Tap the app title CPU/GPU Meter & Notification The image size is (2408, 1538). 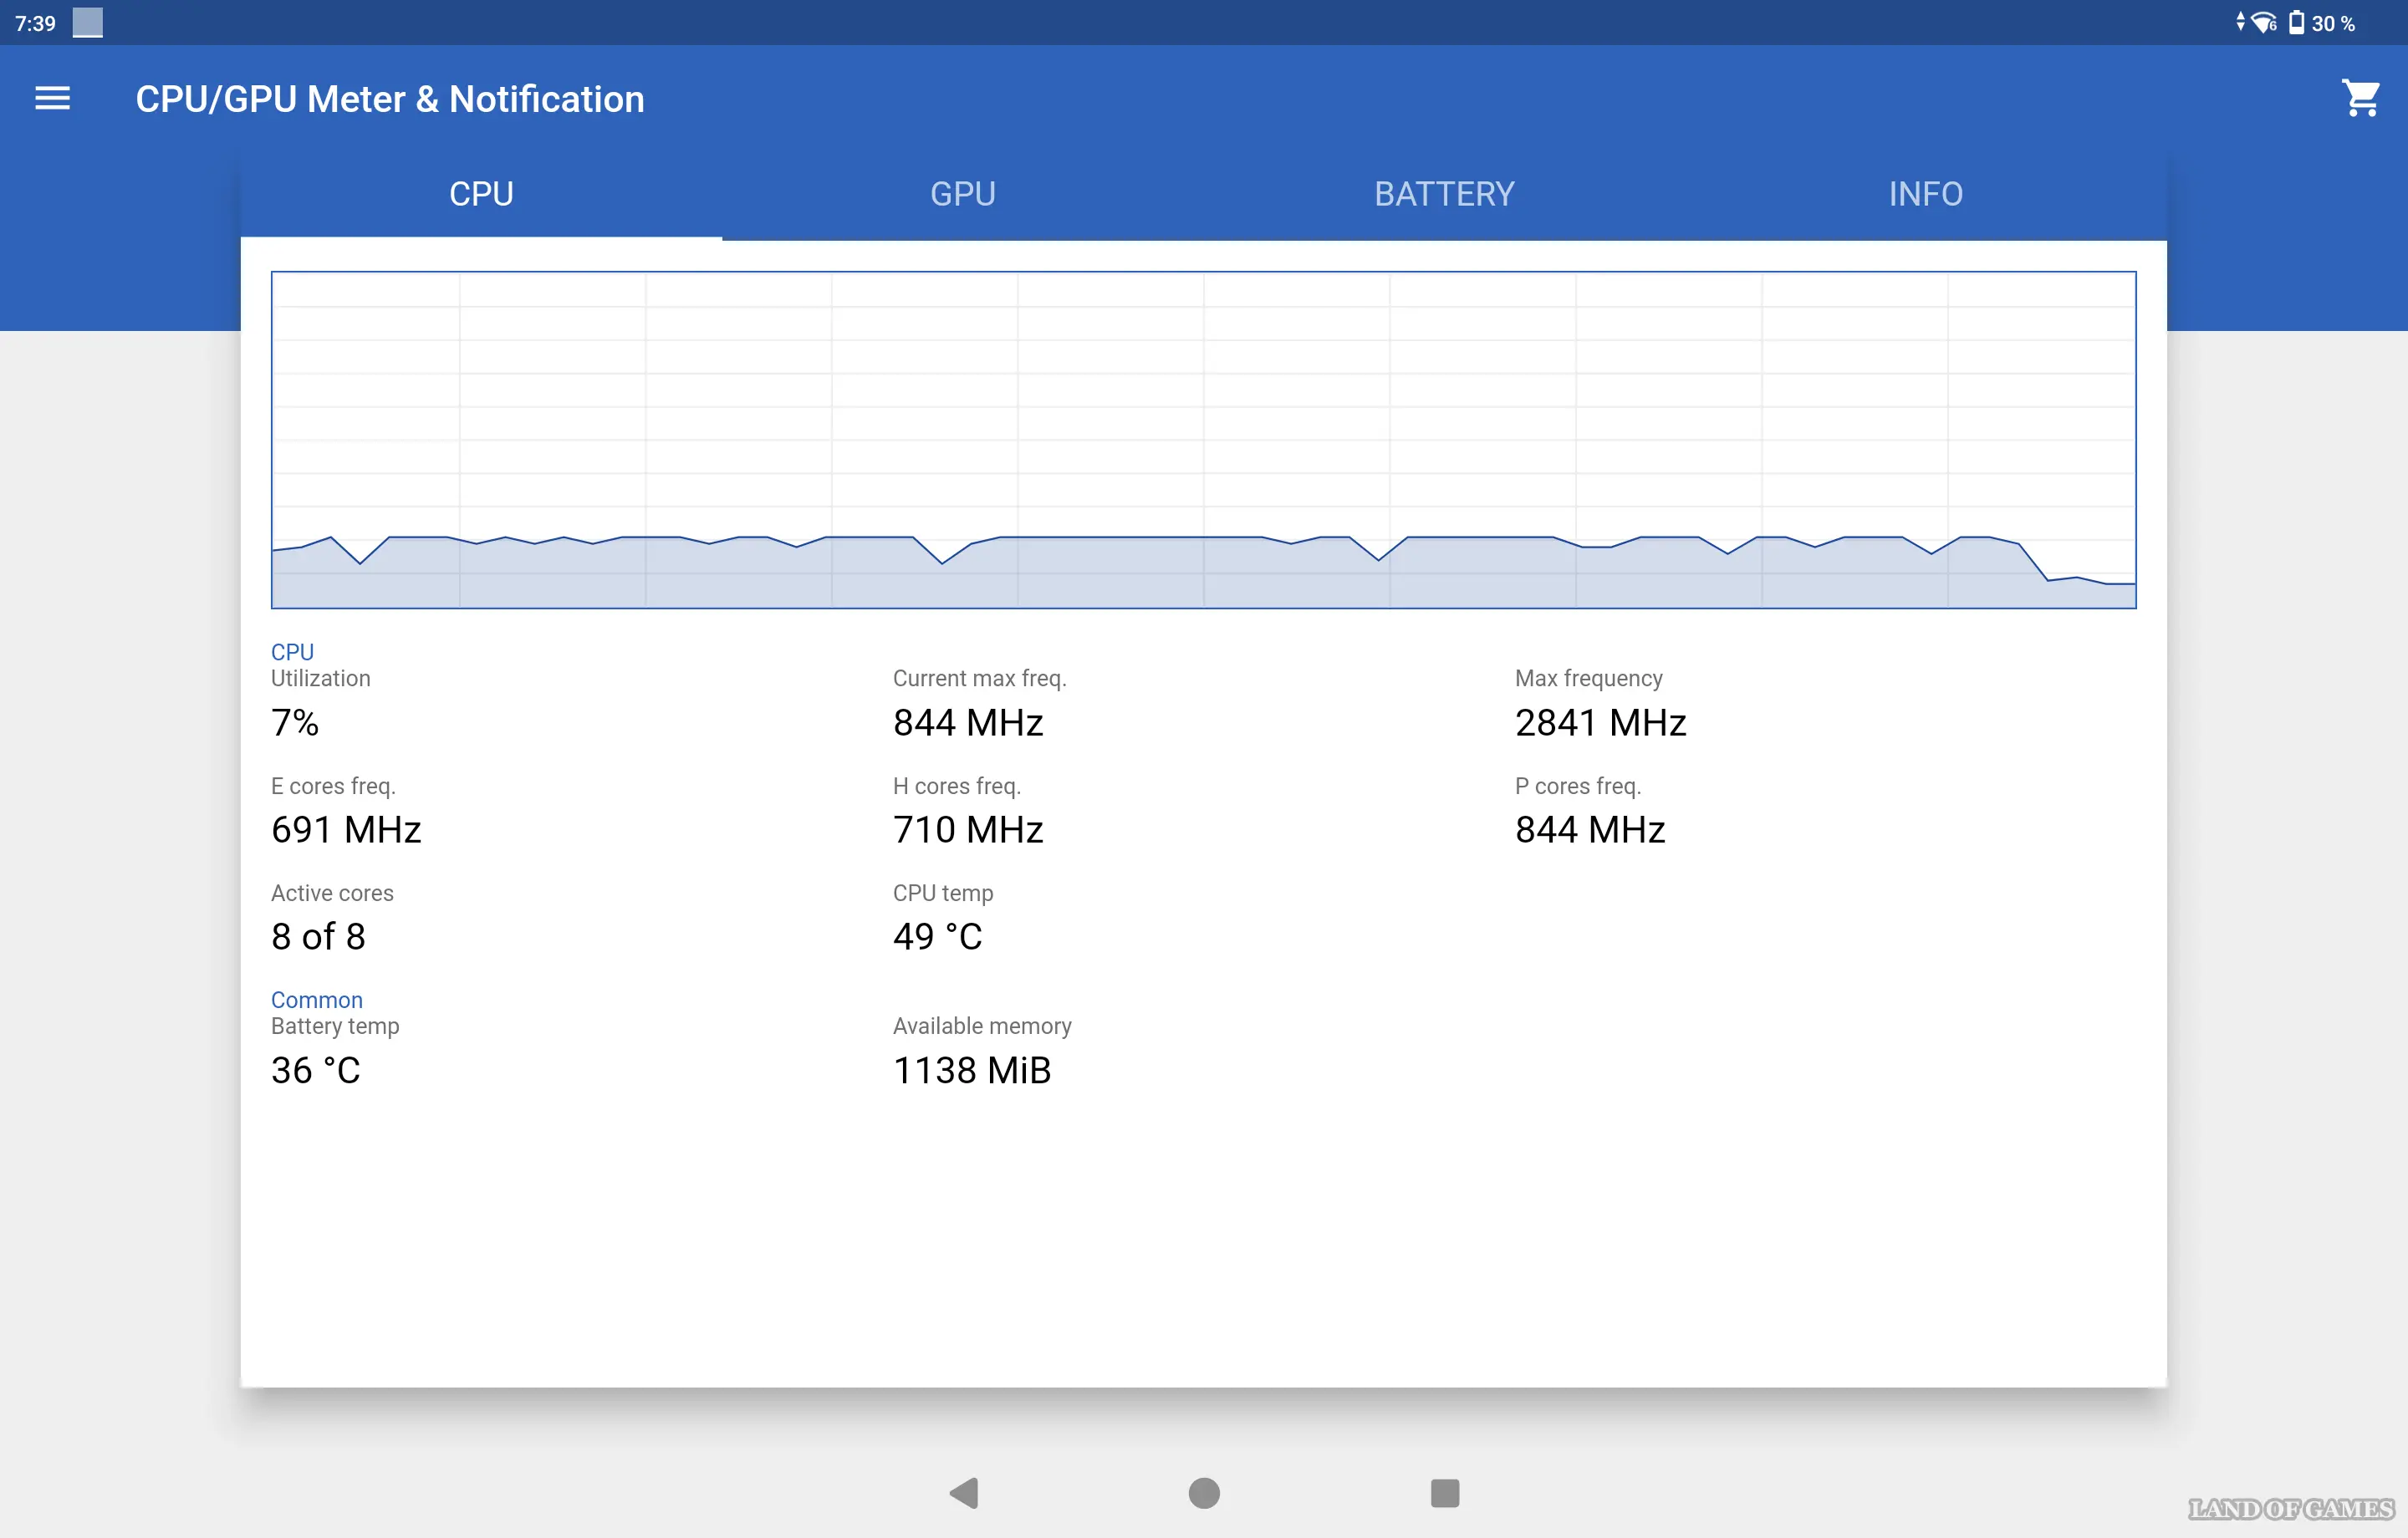point(390,99)
